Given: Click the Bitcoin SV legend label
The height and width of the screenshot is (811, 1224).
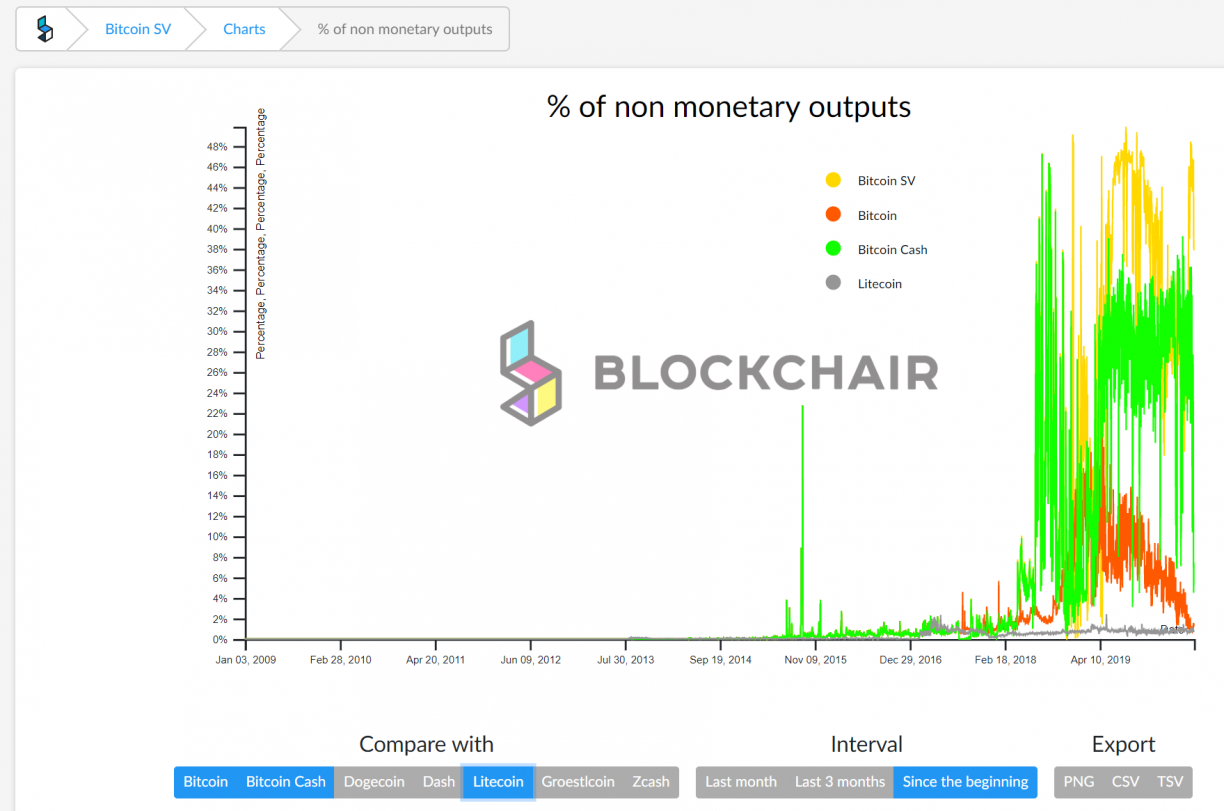Looking at the screenshot, I should pyautogui.click(x=886, y=181).
